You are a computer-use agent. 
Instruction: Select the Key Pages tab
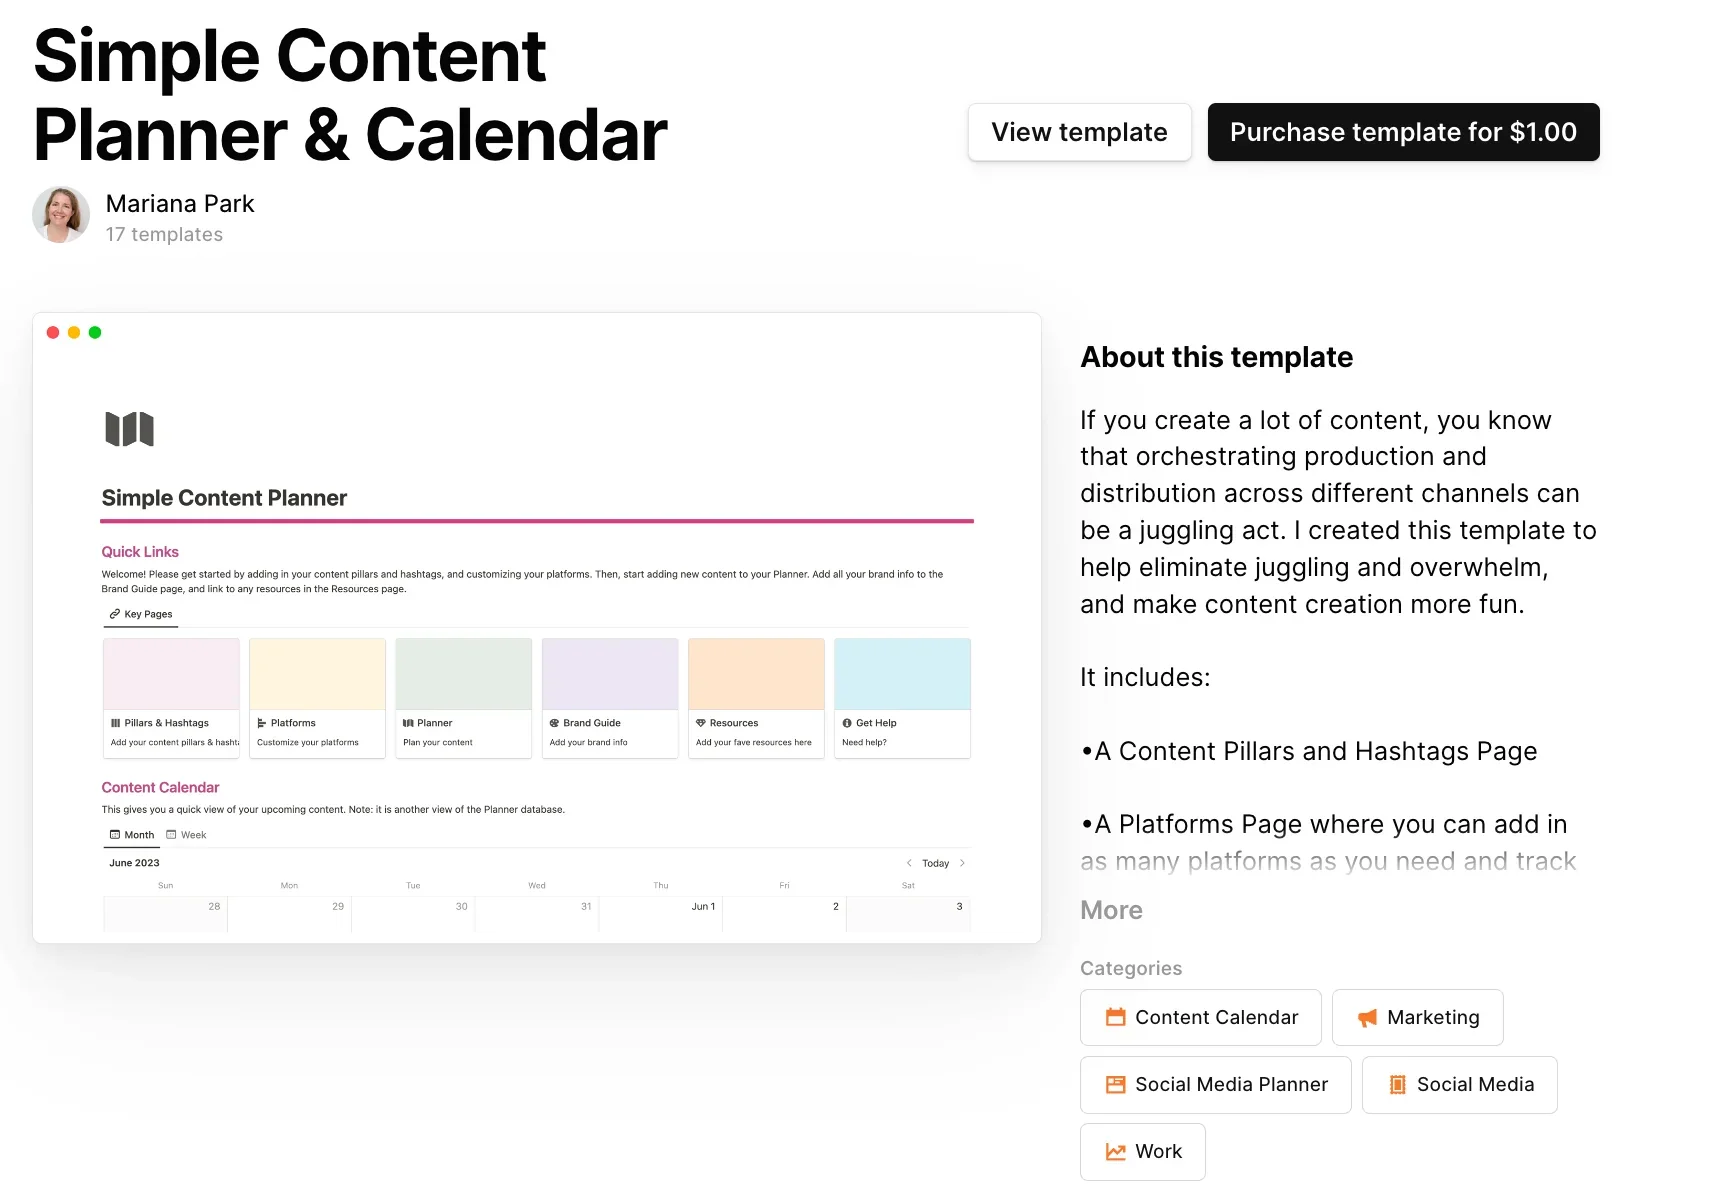[x=141, y=614]
